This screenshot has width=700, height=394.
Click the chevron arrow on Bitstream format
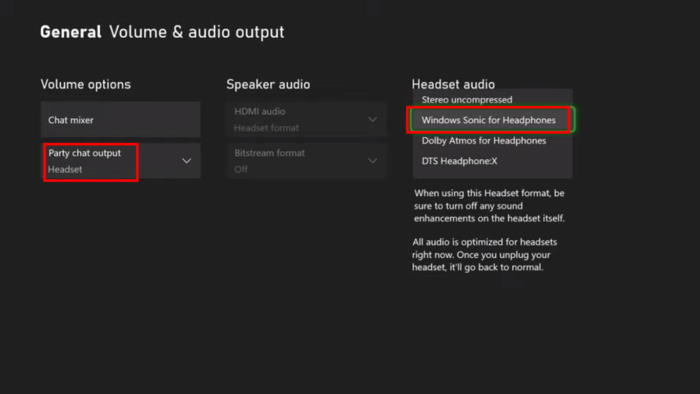pos(372,161)
